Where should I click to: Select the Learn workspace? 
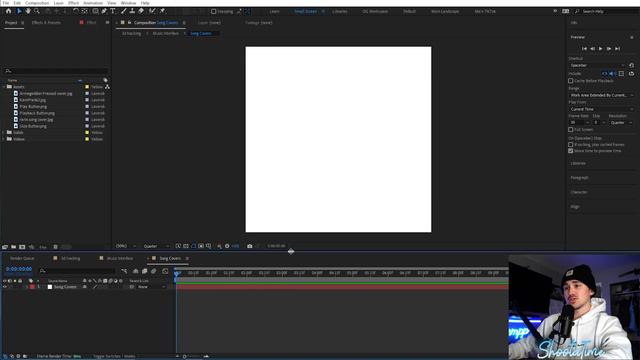coord(275,11)
